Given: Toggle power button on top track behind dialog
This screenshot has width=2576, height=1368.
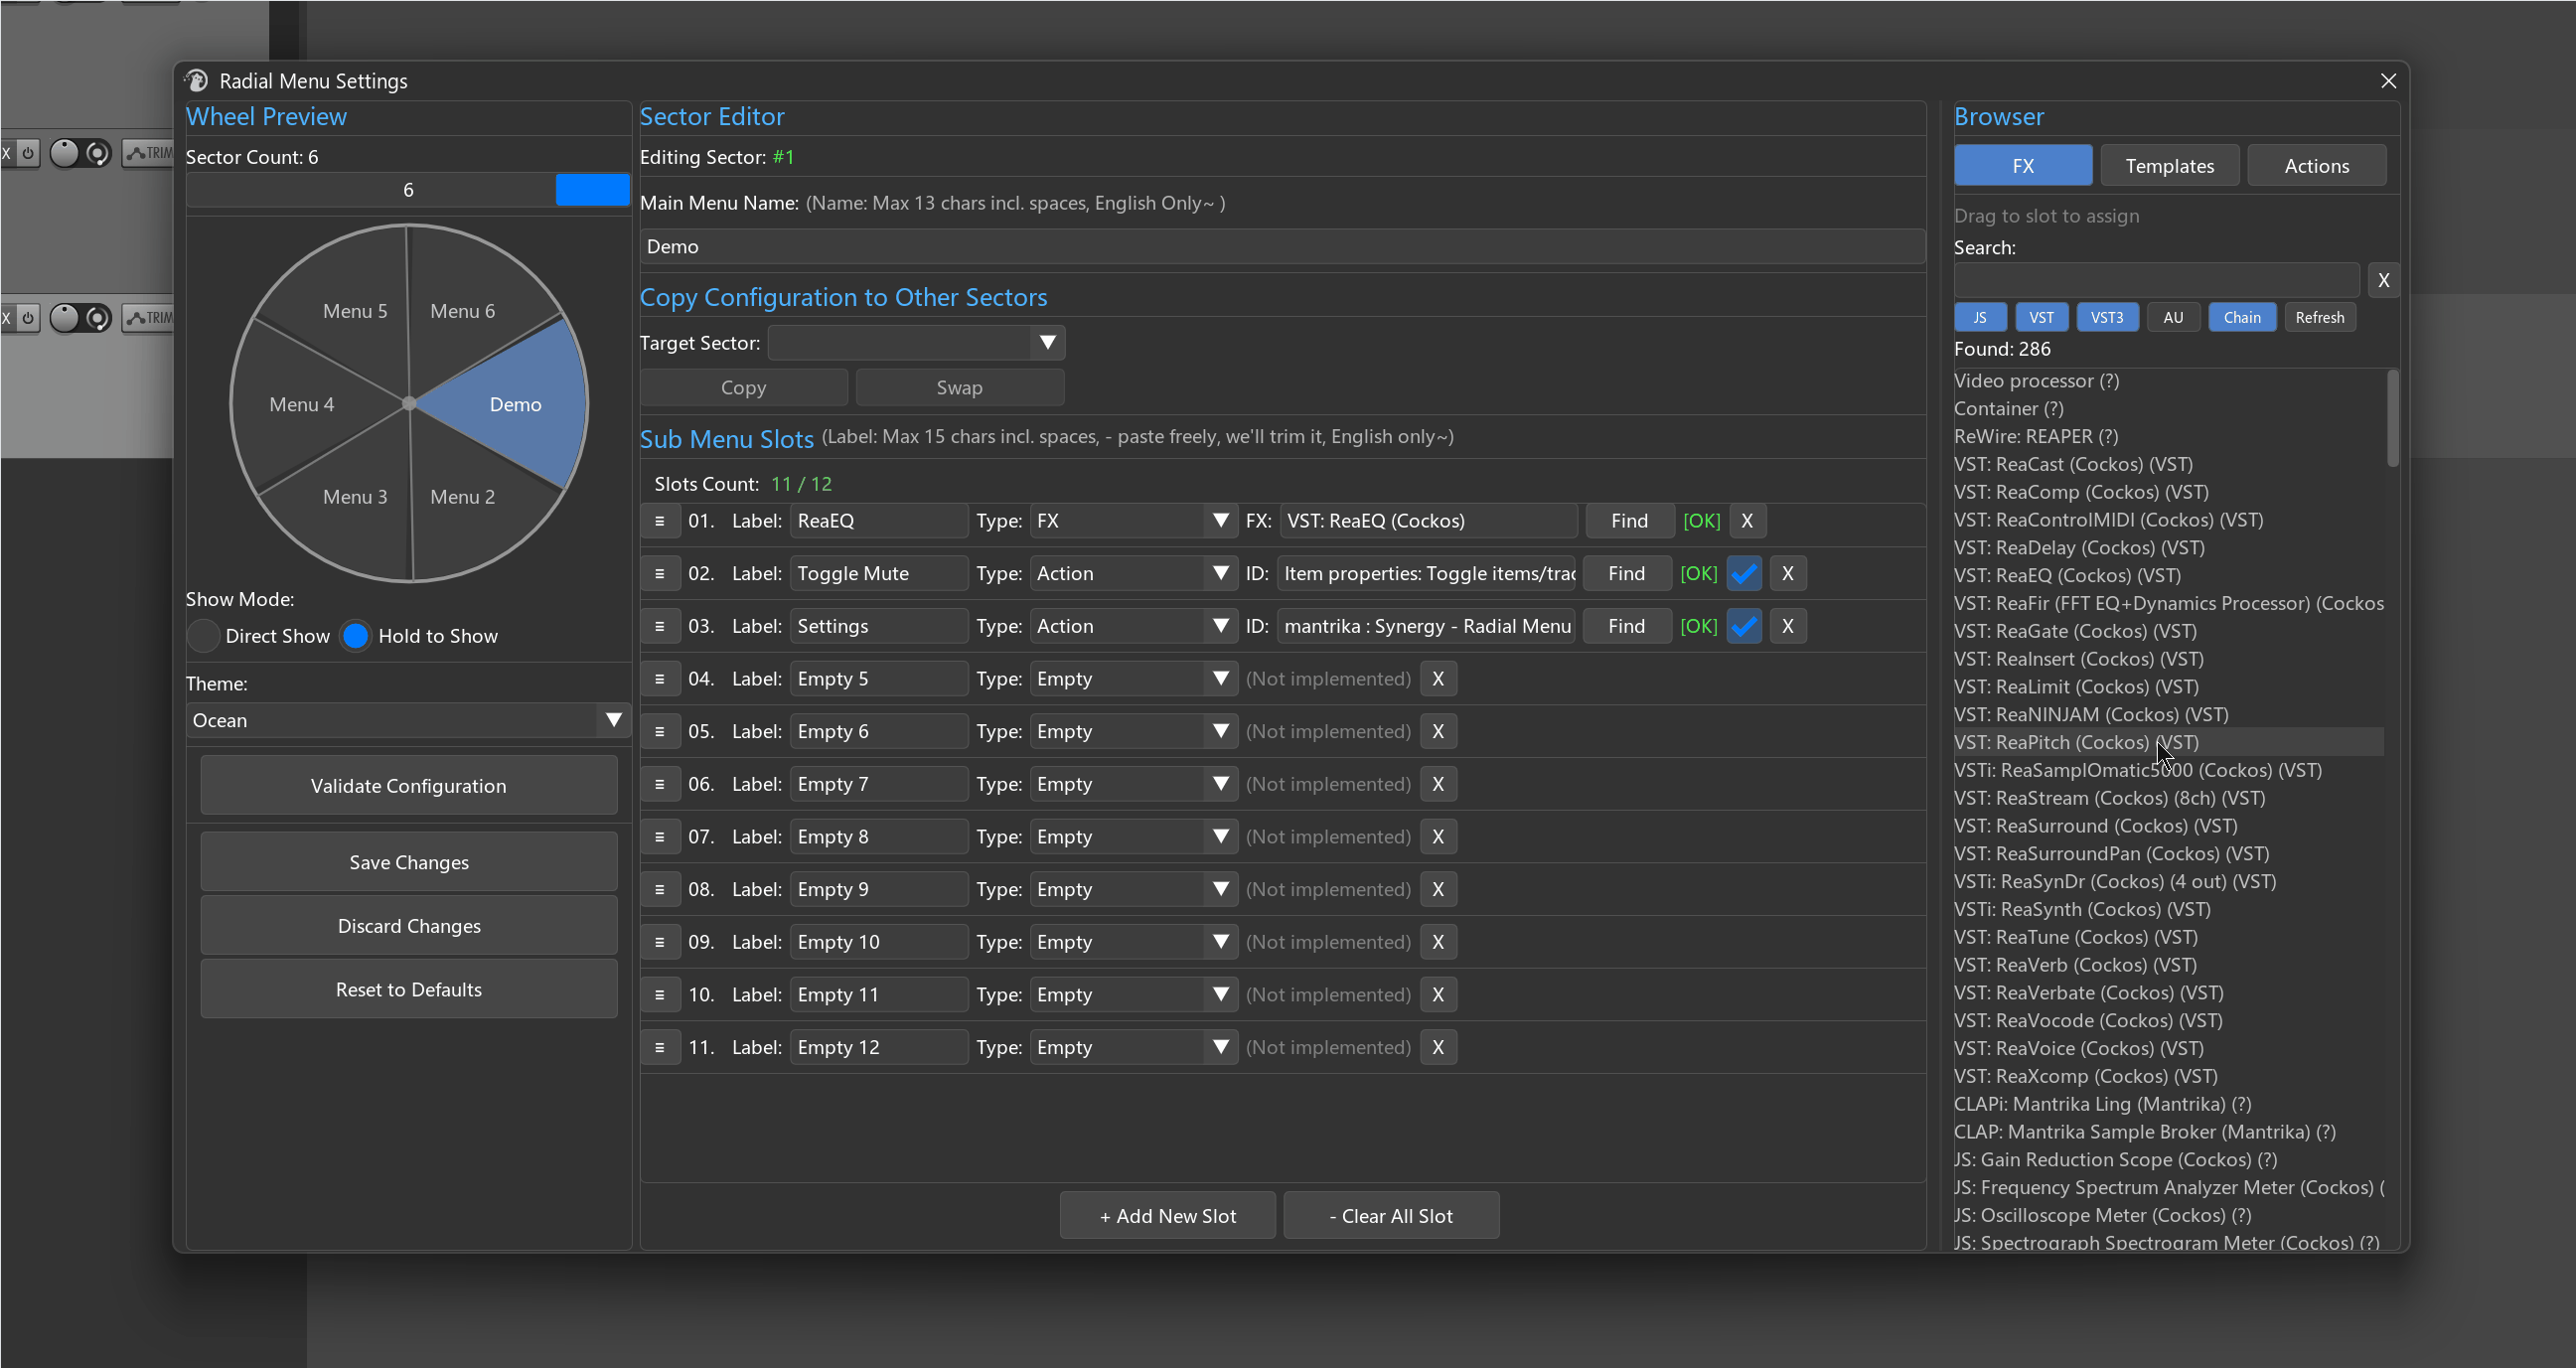Looking at the screenshot, I should [x=28, y=153].
